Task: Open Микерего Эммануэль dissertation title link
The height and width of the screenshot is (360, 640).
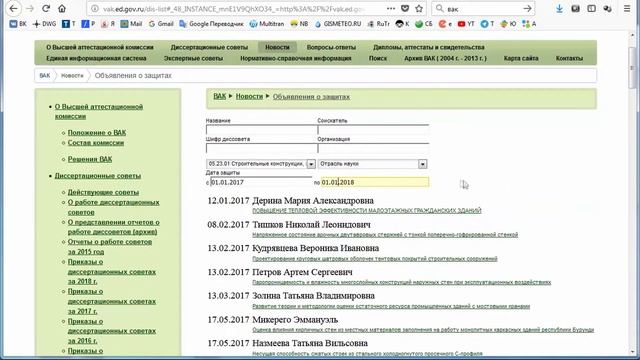Action: [423, 330]
